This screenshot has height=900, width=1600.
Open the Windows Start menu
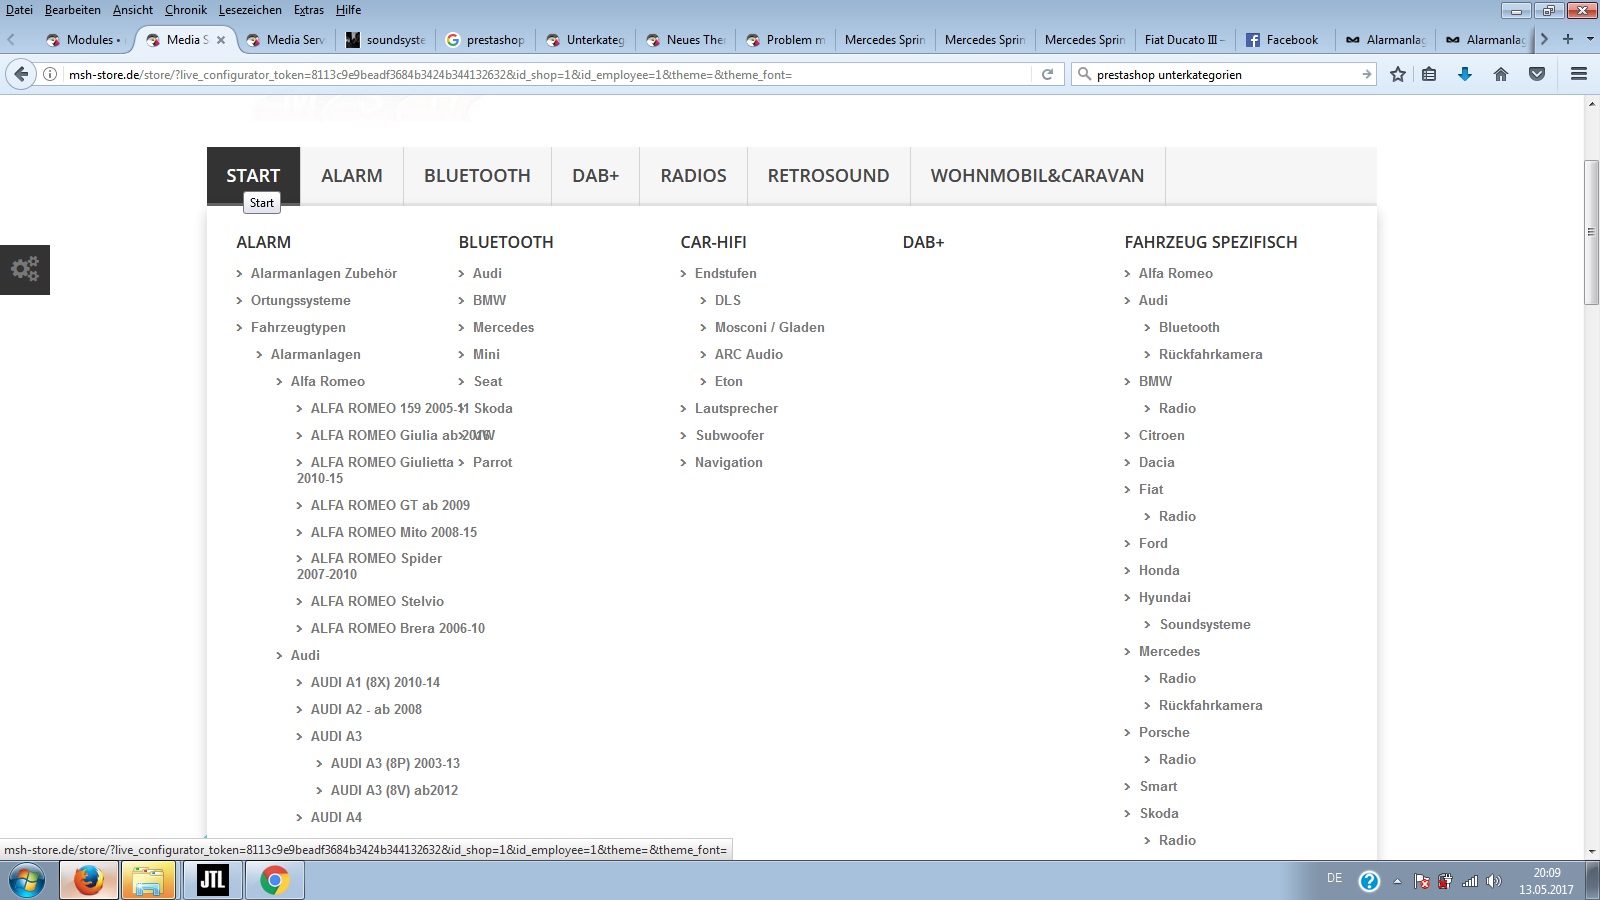tap(27, 881)
